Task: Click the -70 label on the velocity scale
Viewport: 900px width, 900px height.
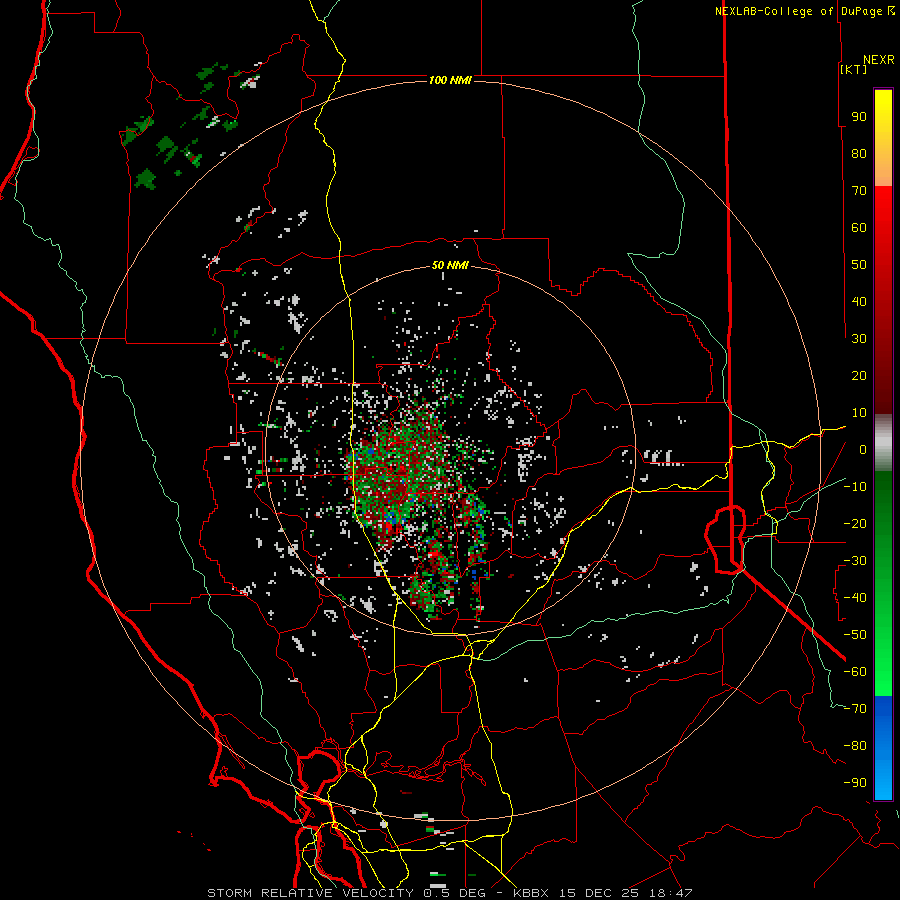Action: click(x=855, y=709)
